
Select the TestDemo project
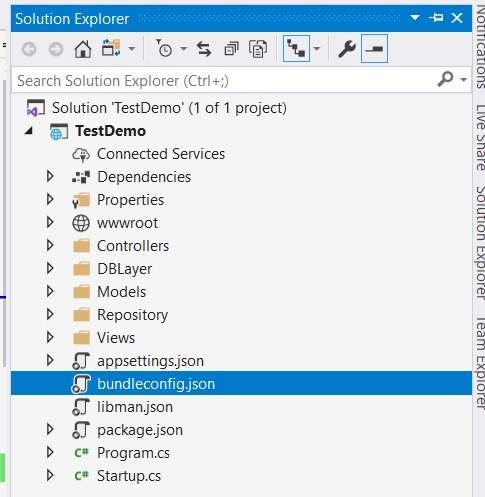coord(111,131)
